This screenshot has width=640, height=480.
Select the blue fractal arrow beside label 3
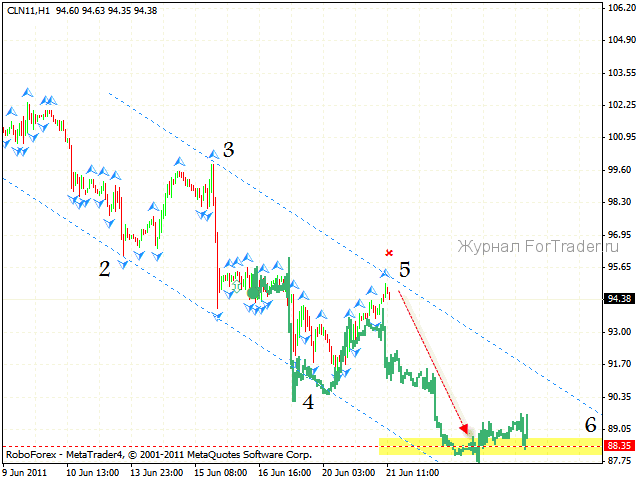pos(213,154)
